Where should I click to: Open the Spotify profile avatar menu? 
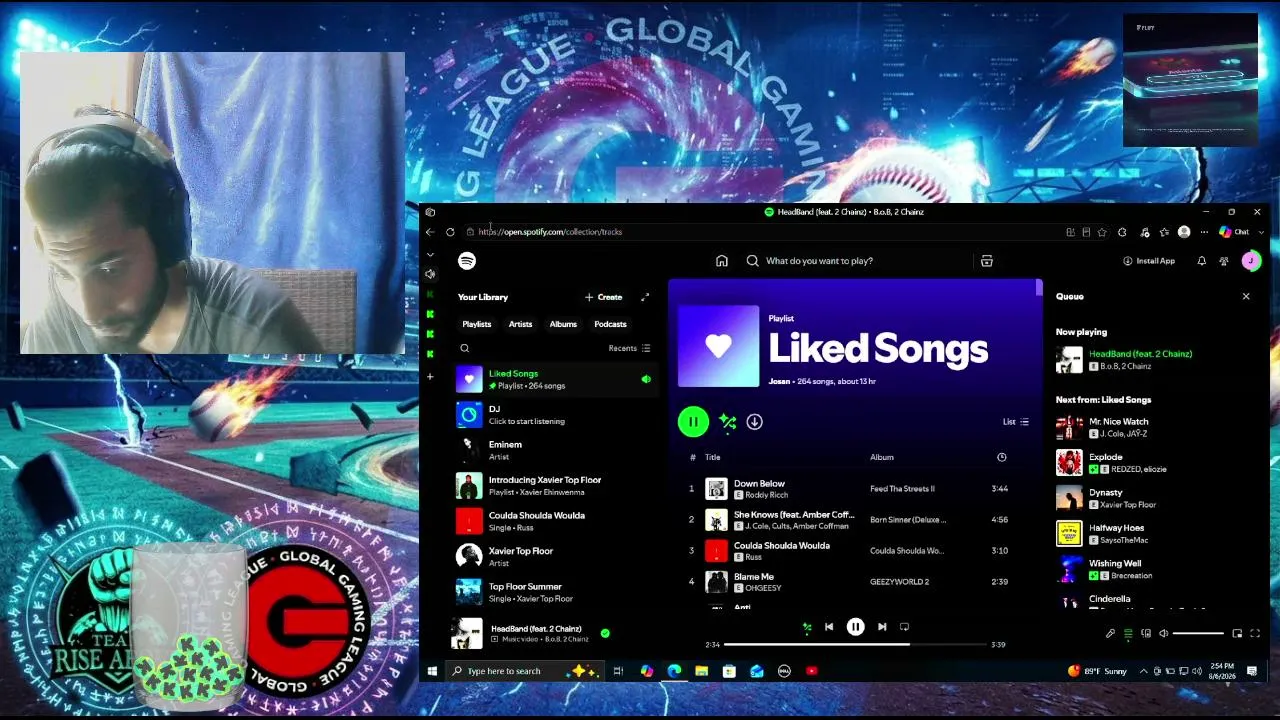(x=1251, y=261)
